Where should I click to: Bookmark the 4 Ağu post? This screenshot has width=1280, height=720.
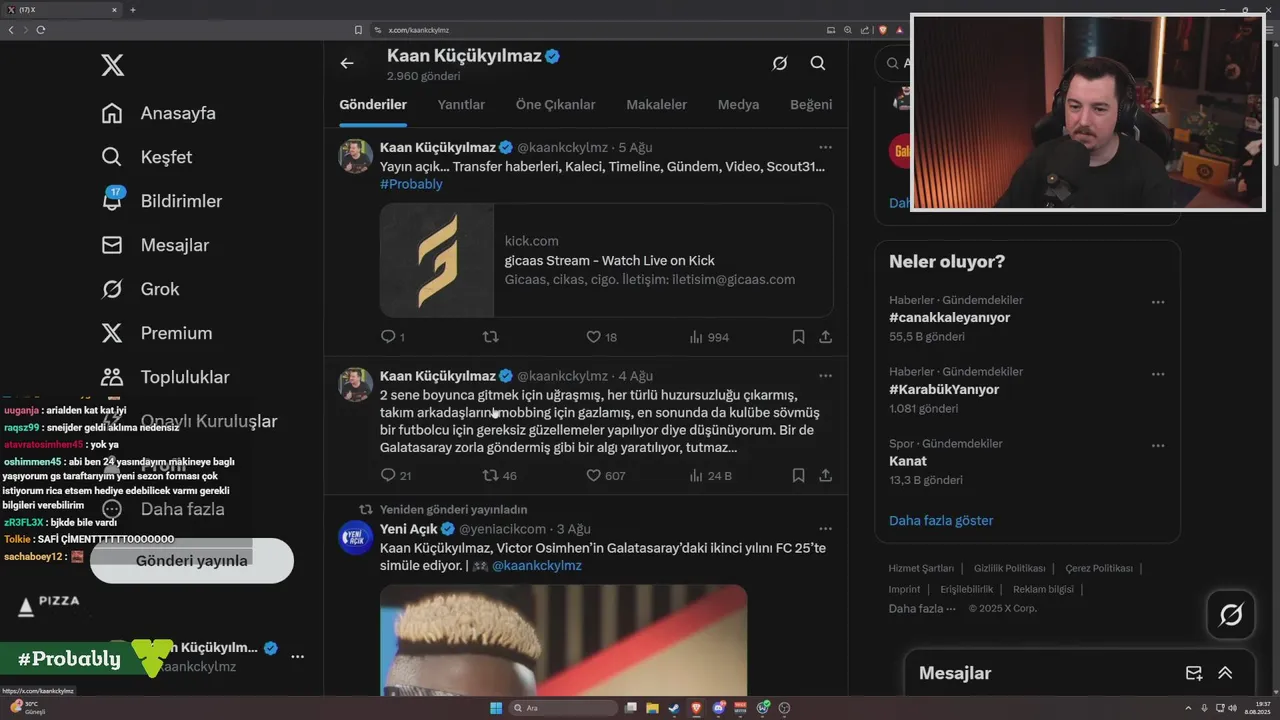pyautogui.click(x=798, y=475)
